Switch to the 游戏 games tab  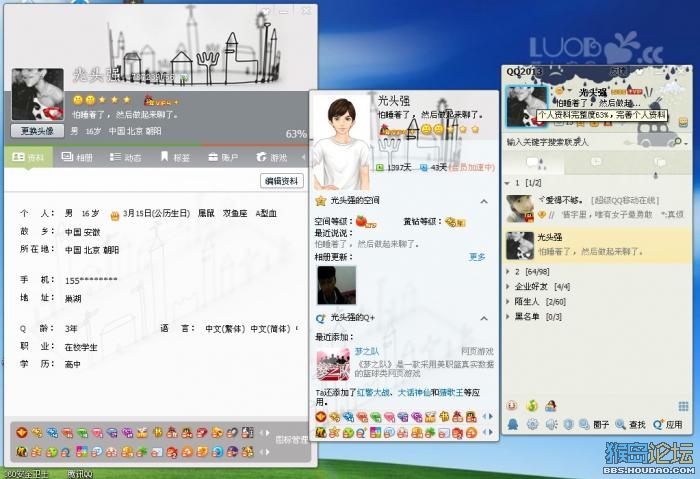tap(272, 157)
